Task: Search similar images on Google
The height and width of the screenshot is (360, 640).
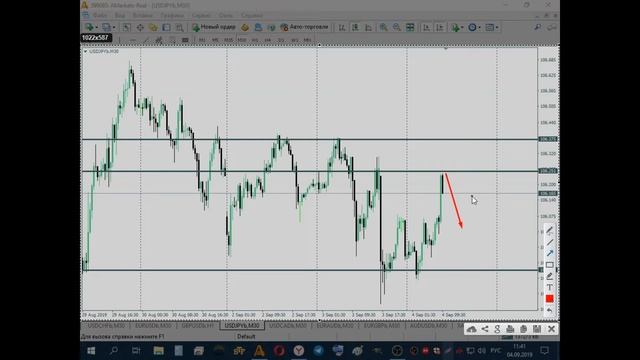Action: click(497, 329)
